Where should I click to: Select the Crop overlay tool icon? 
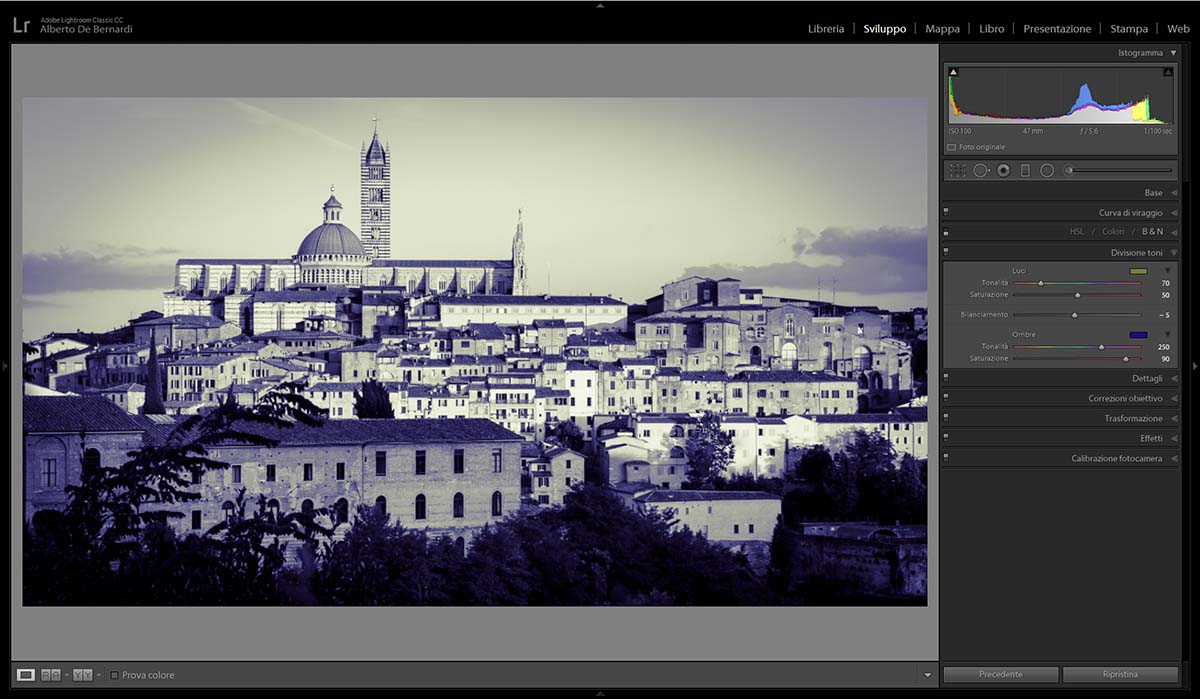pyautogui.click(x=957, y=171)
